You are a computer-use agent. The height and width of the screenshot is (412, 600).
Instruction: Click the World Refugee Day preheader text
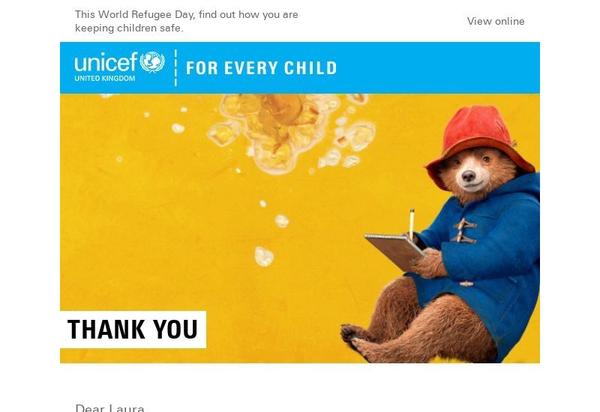186,21
